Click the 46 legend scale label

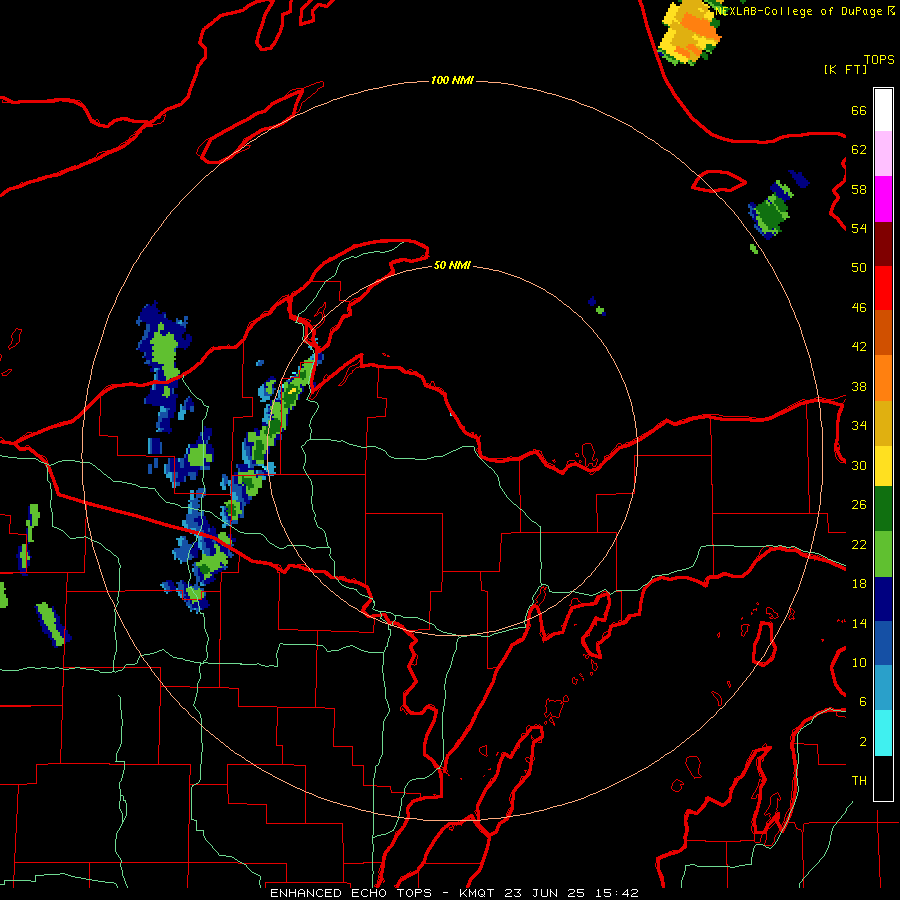[x=859, y=307]
